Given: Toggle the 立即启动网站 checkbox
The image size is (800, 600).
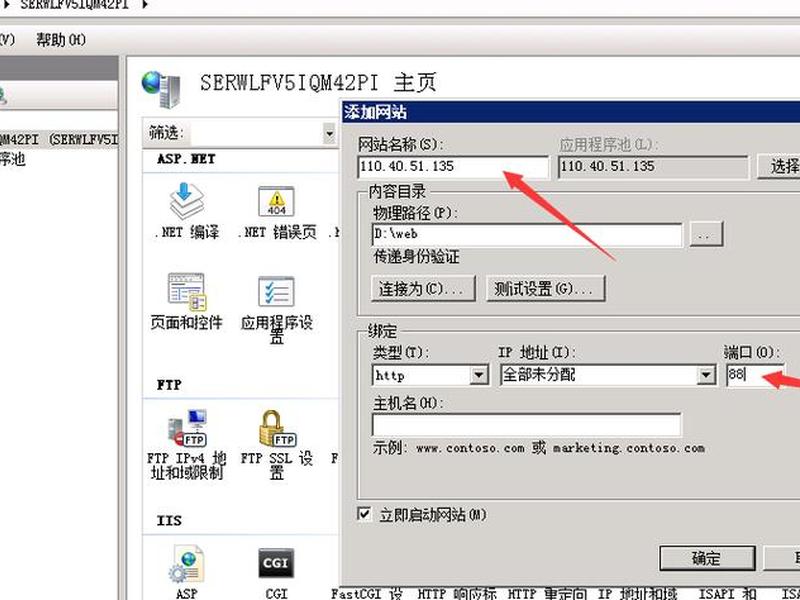Looking at the screenshot, I should 364,513.
